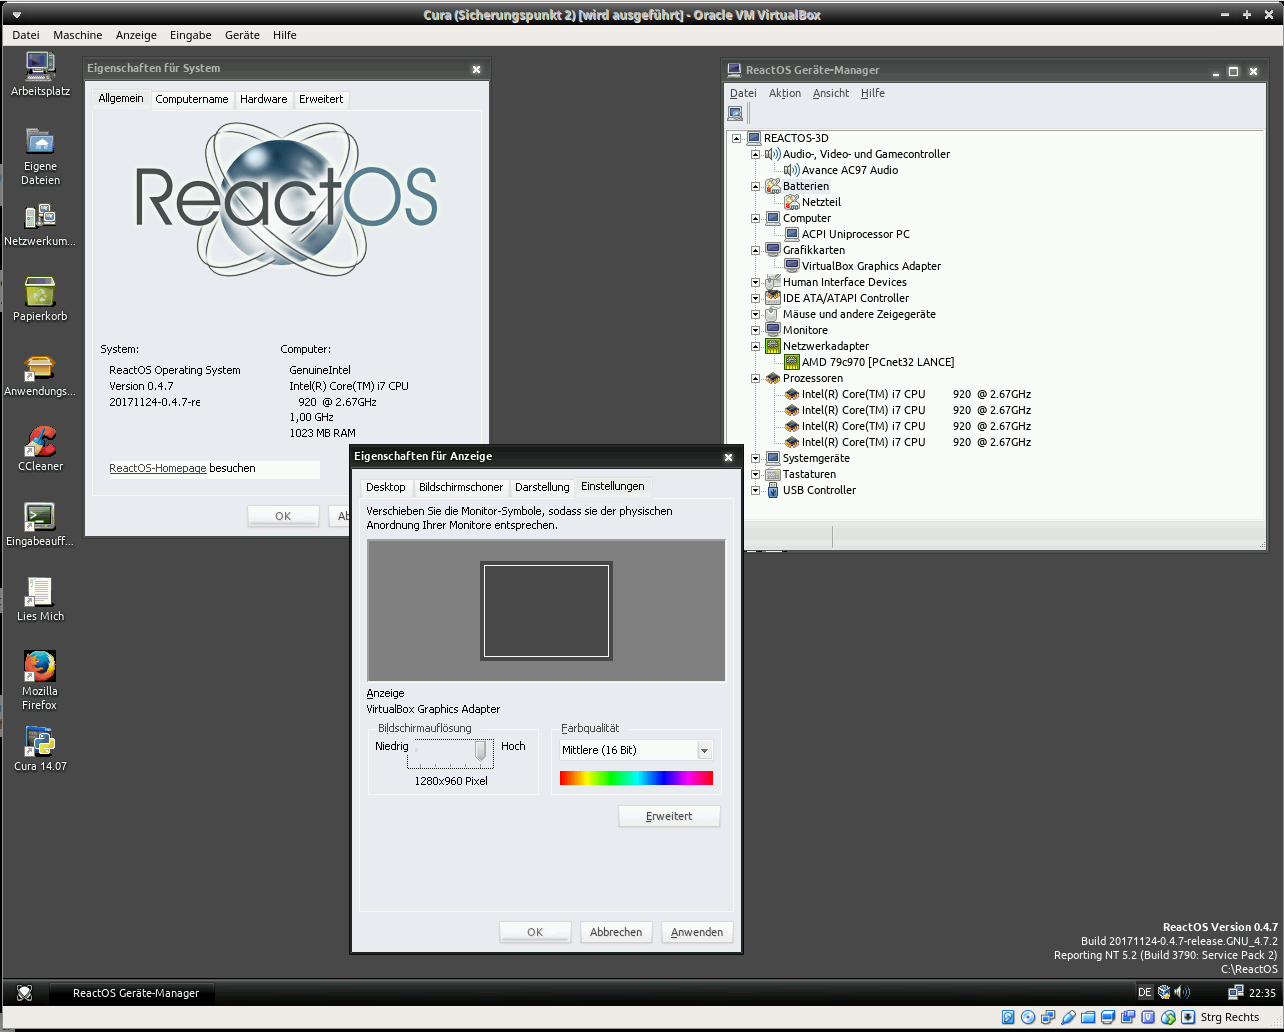Screen dimensions: 1284x1032
Task: Click the Device Manager toolbar computer icon
Action: (x=736, y=114)
